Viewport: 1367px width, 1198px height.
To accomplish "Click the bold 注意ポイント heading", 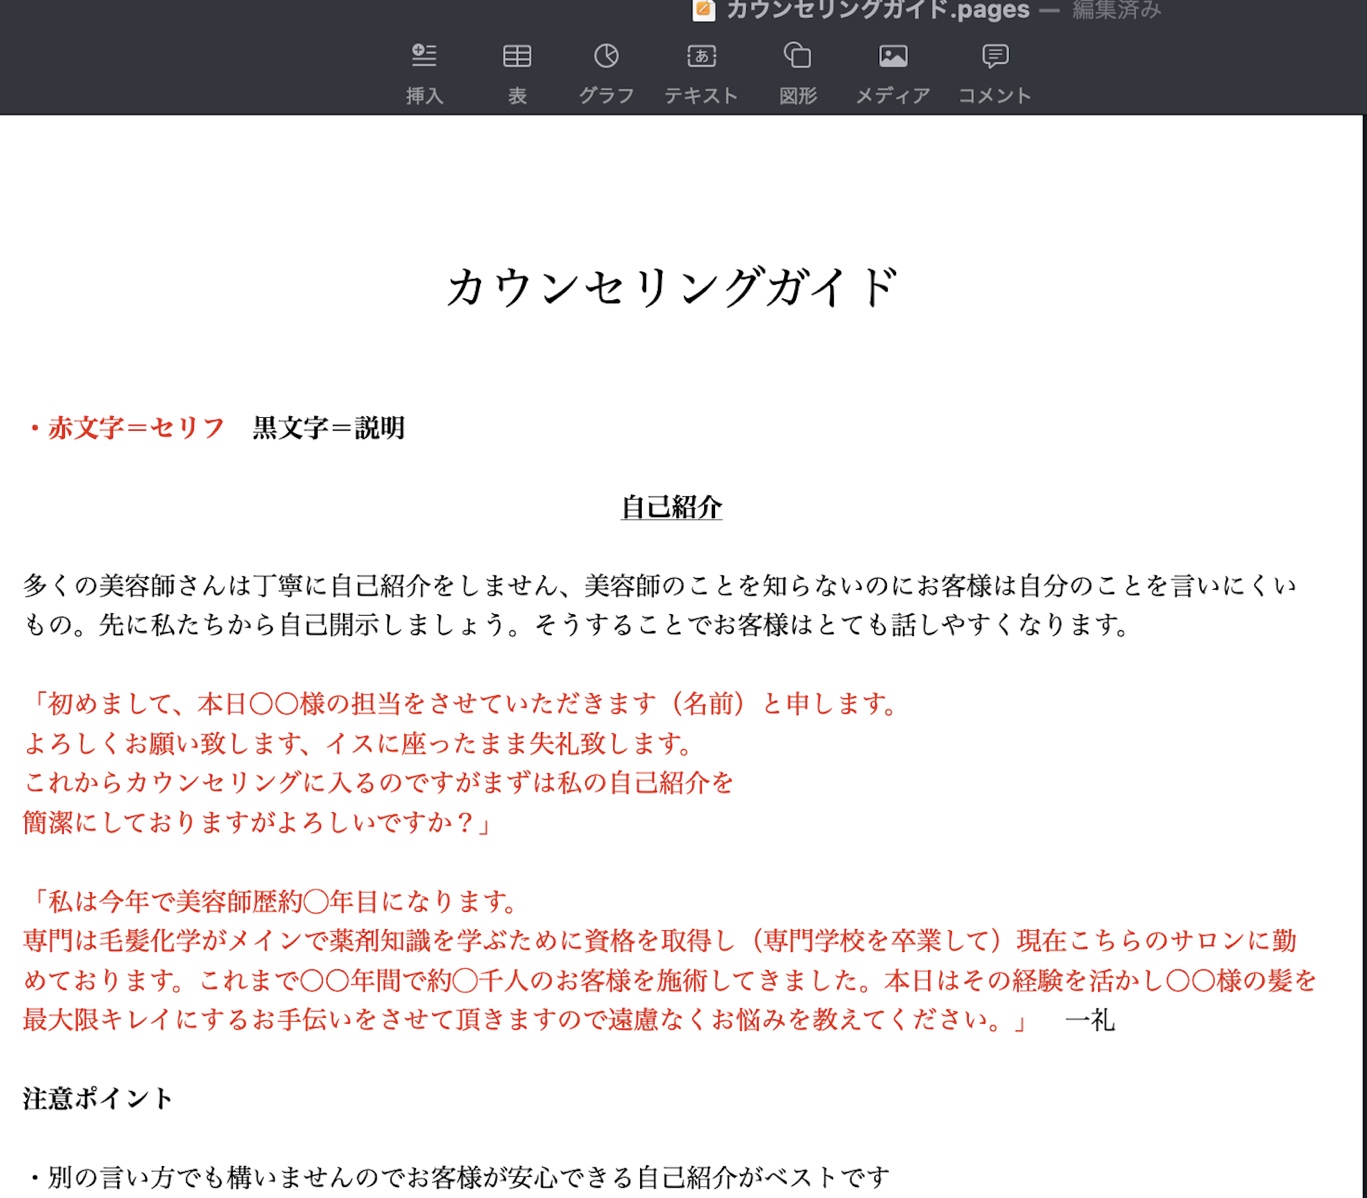I will (x=98, y=1098).
